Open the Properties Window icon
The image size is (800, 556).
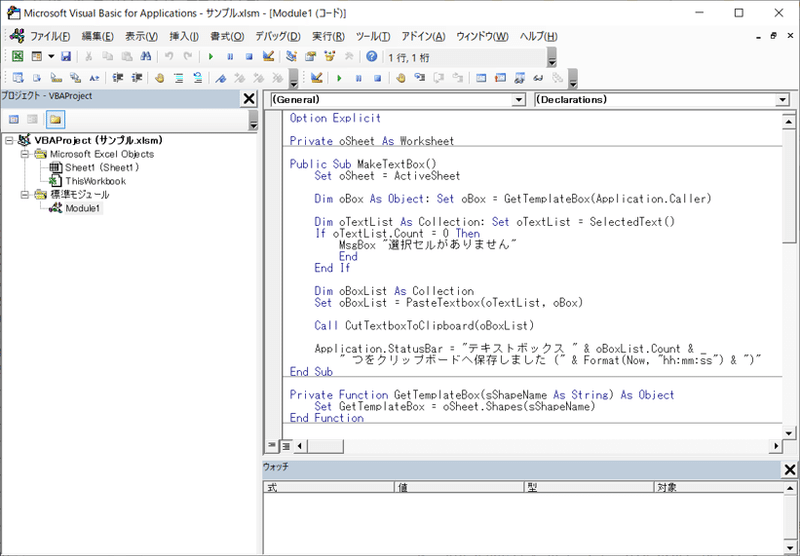click(311, 57)
